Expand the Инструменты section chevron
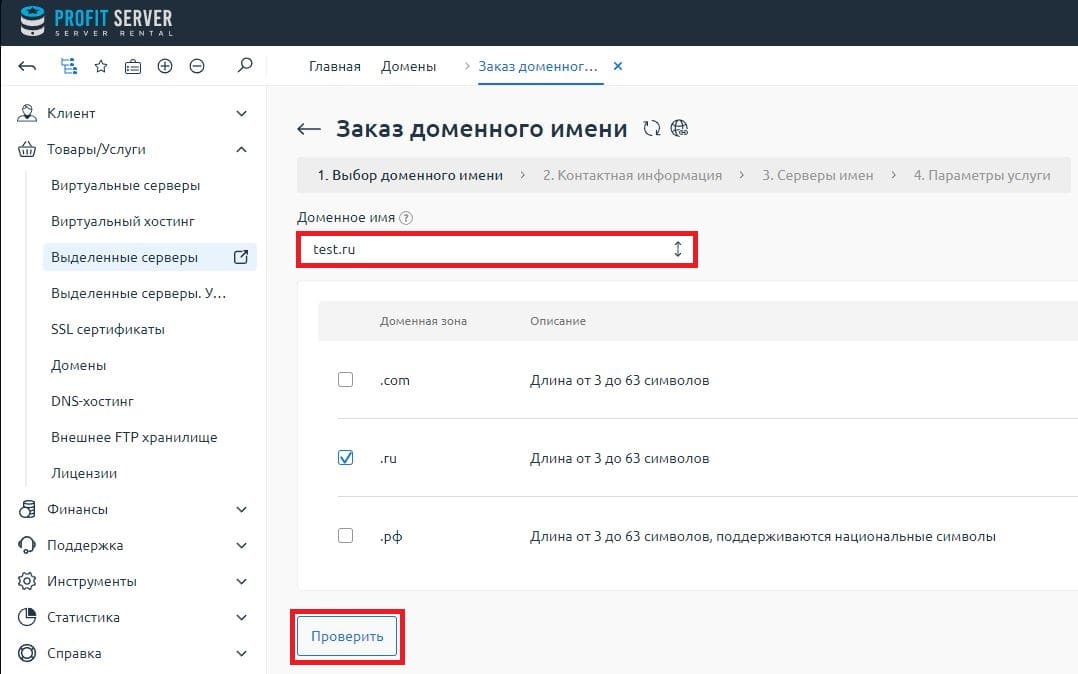 pyautogui.click(x=241, y=581)
